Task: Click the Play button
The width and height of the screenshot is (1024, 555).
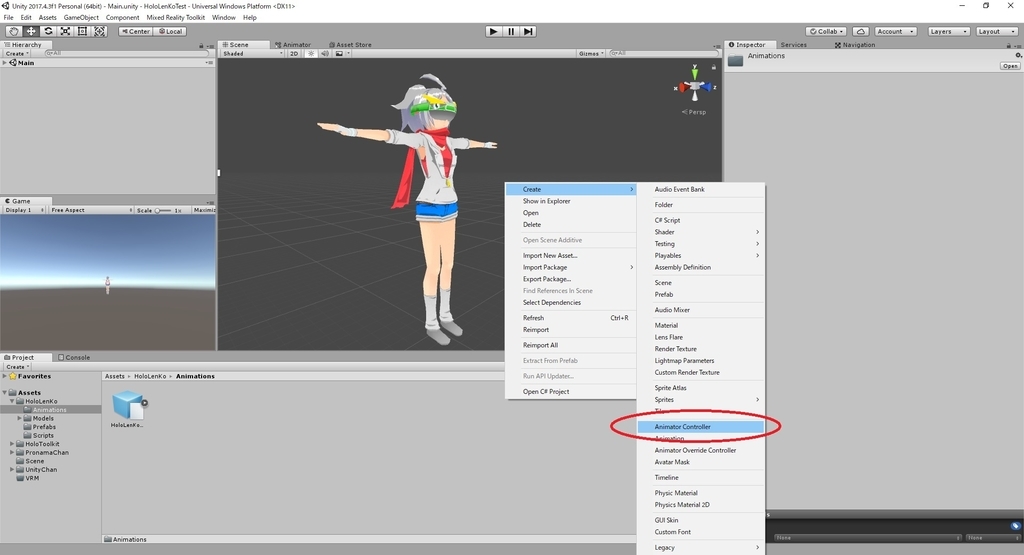Action: click(494, 31)
